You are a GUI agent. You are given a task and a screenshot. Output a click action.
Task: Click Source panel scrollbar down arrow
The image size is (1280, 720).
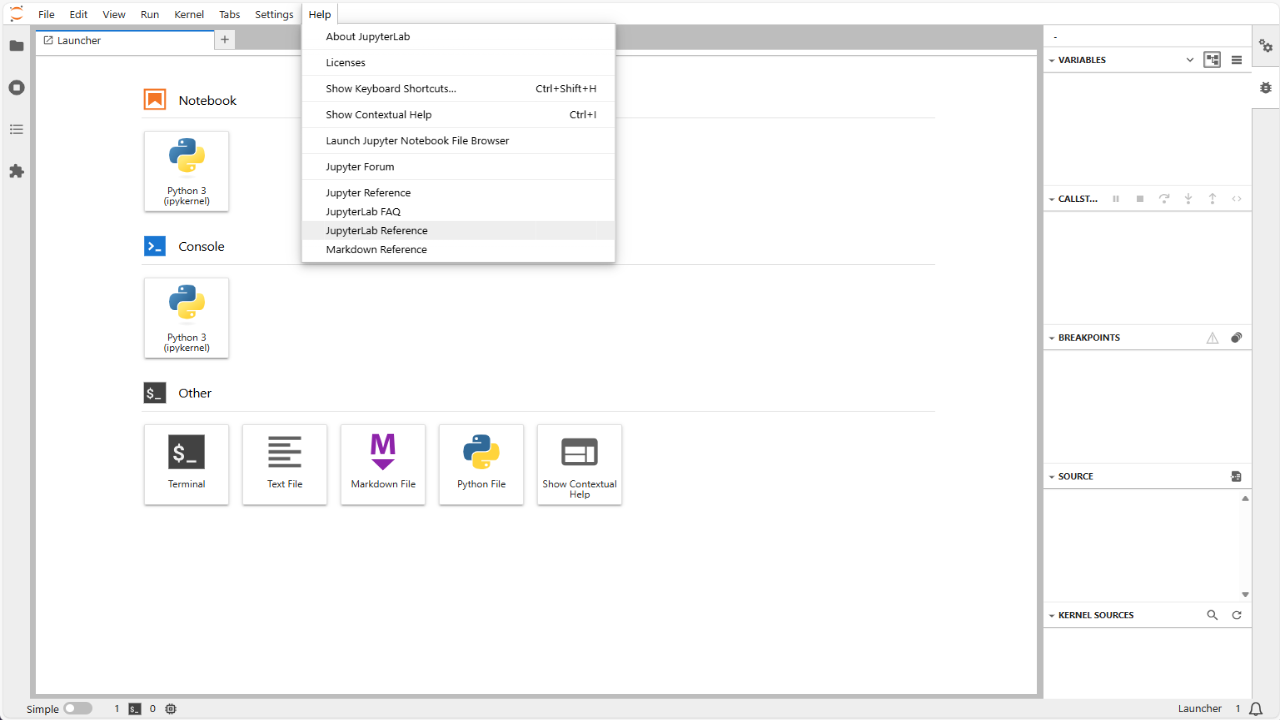1245,595
